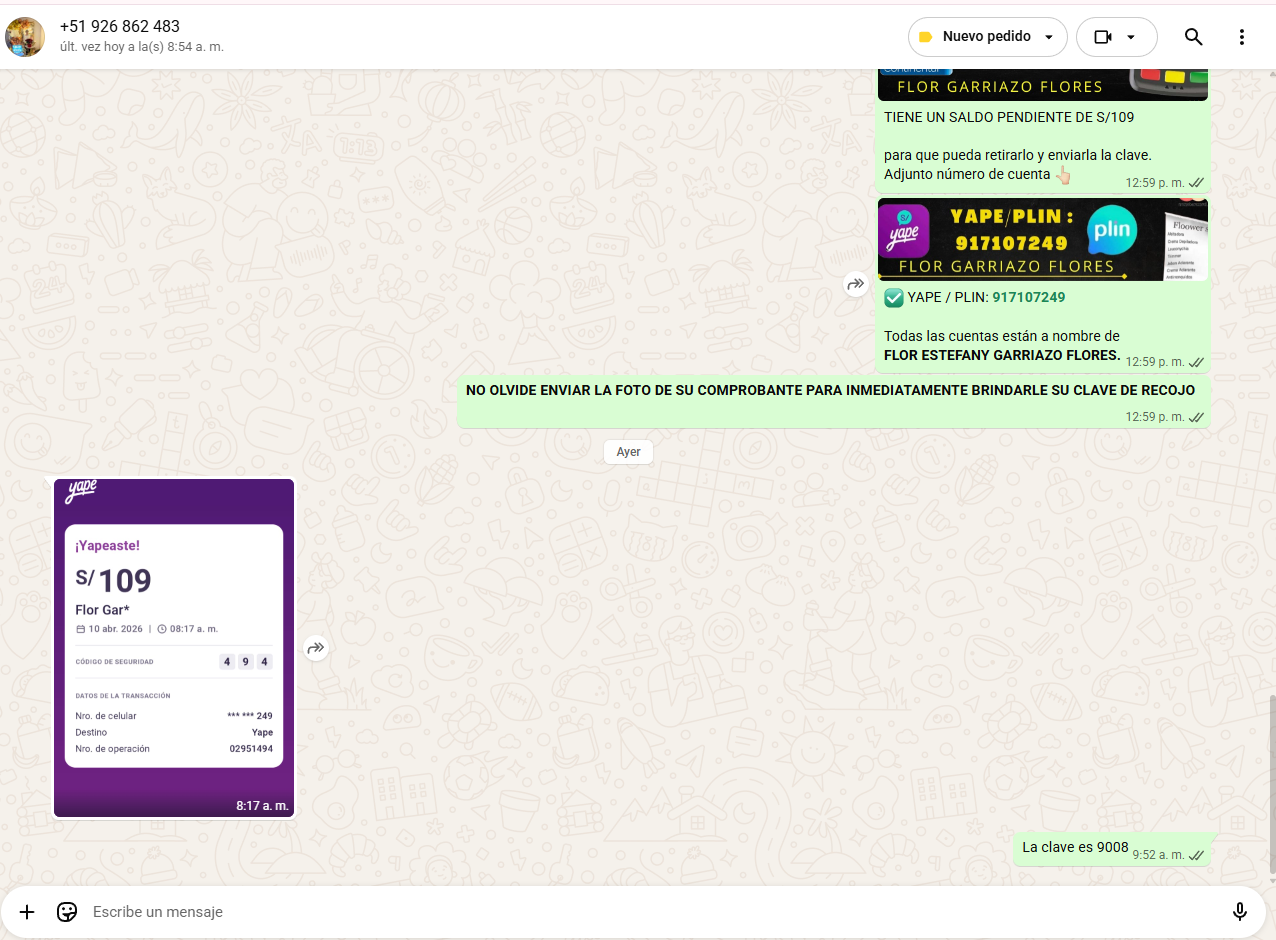Expand the Nuevo pedido label dropdown
Image resolution: width=1276 pixels, height=940 pixels.
(1049, 37)
